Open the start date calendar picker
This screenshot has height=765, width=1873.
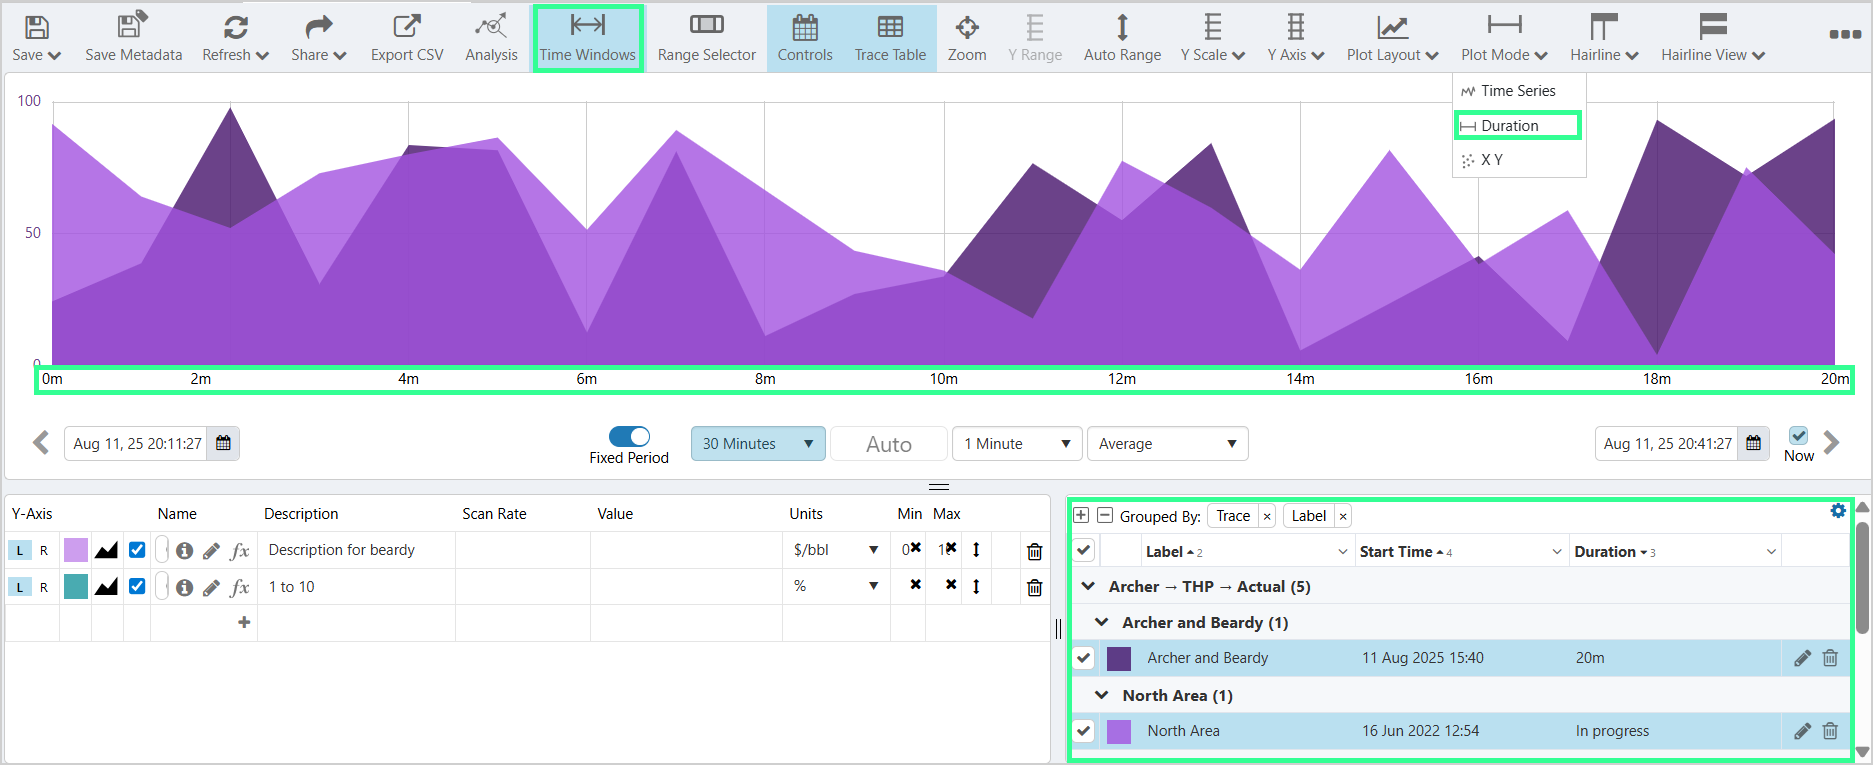[x=223, y=443]
